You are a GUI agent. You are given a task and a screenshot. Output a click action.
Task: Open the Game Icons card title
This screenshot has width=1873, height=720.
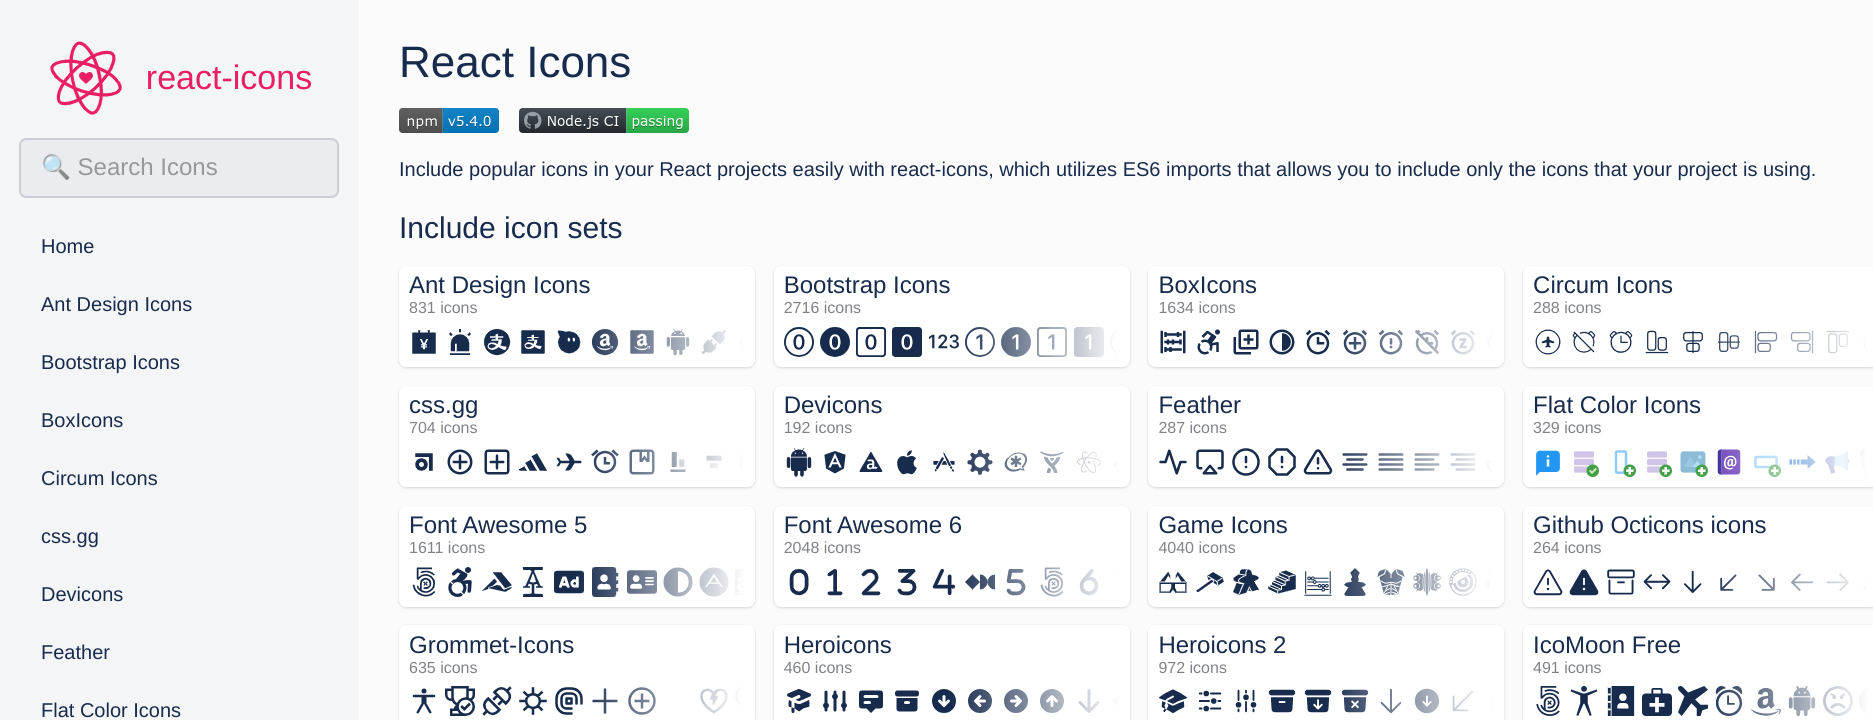pos(1223,525)
